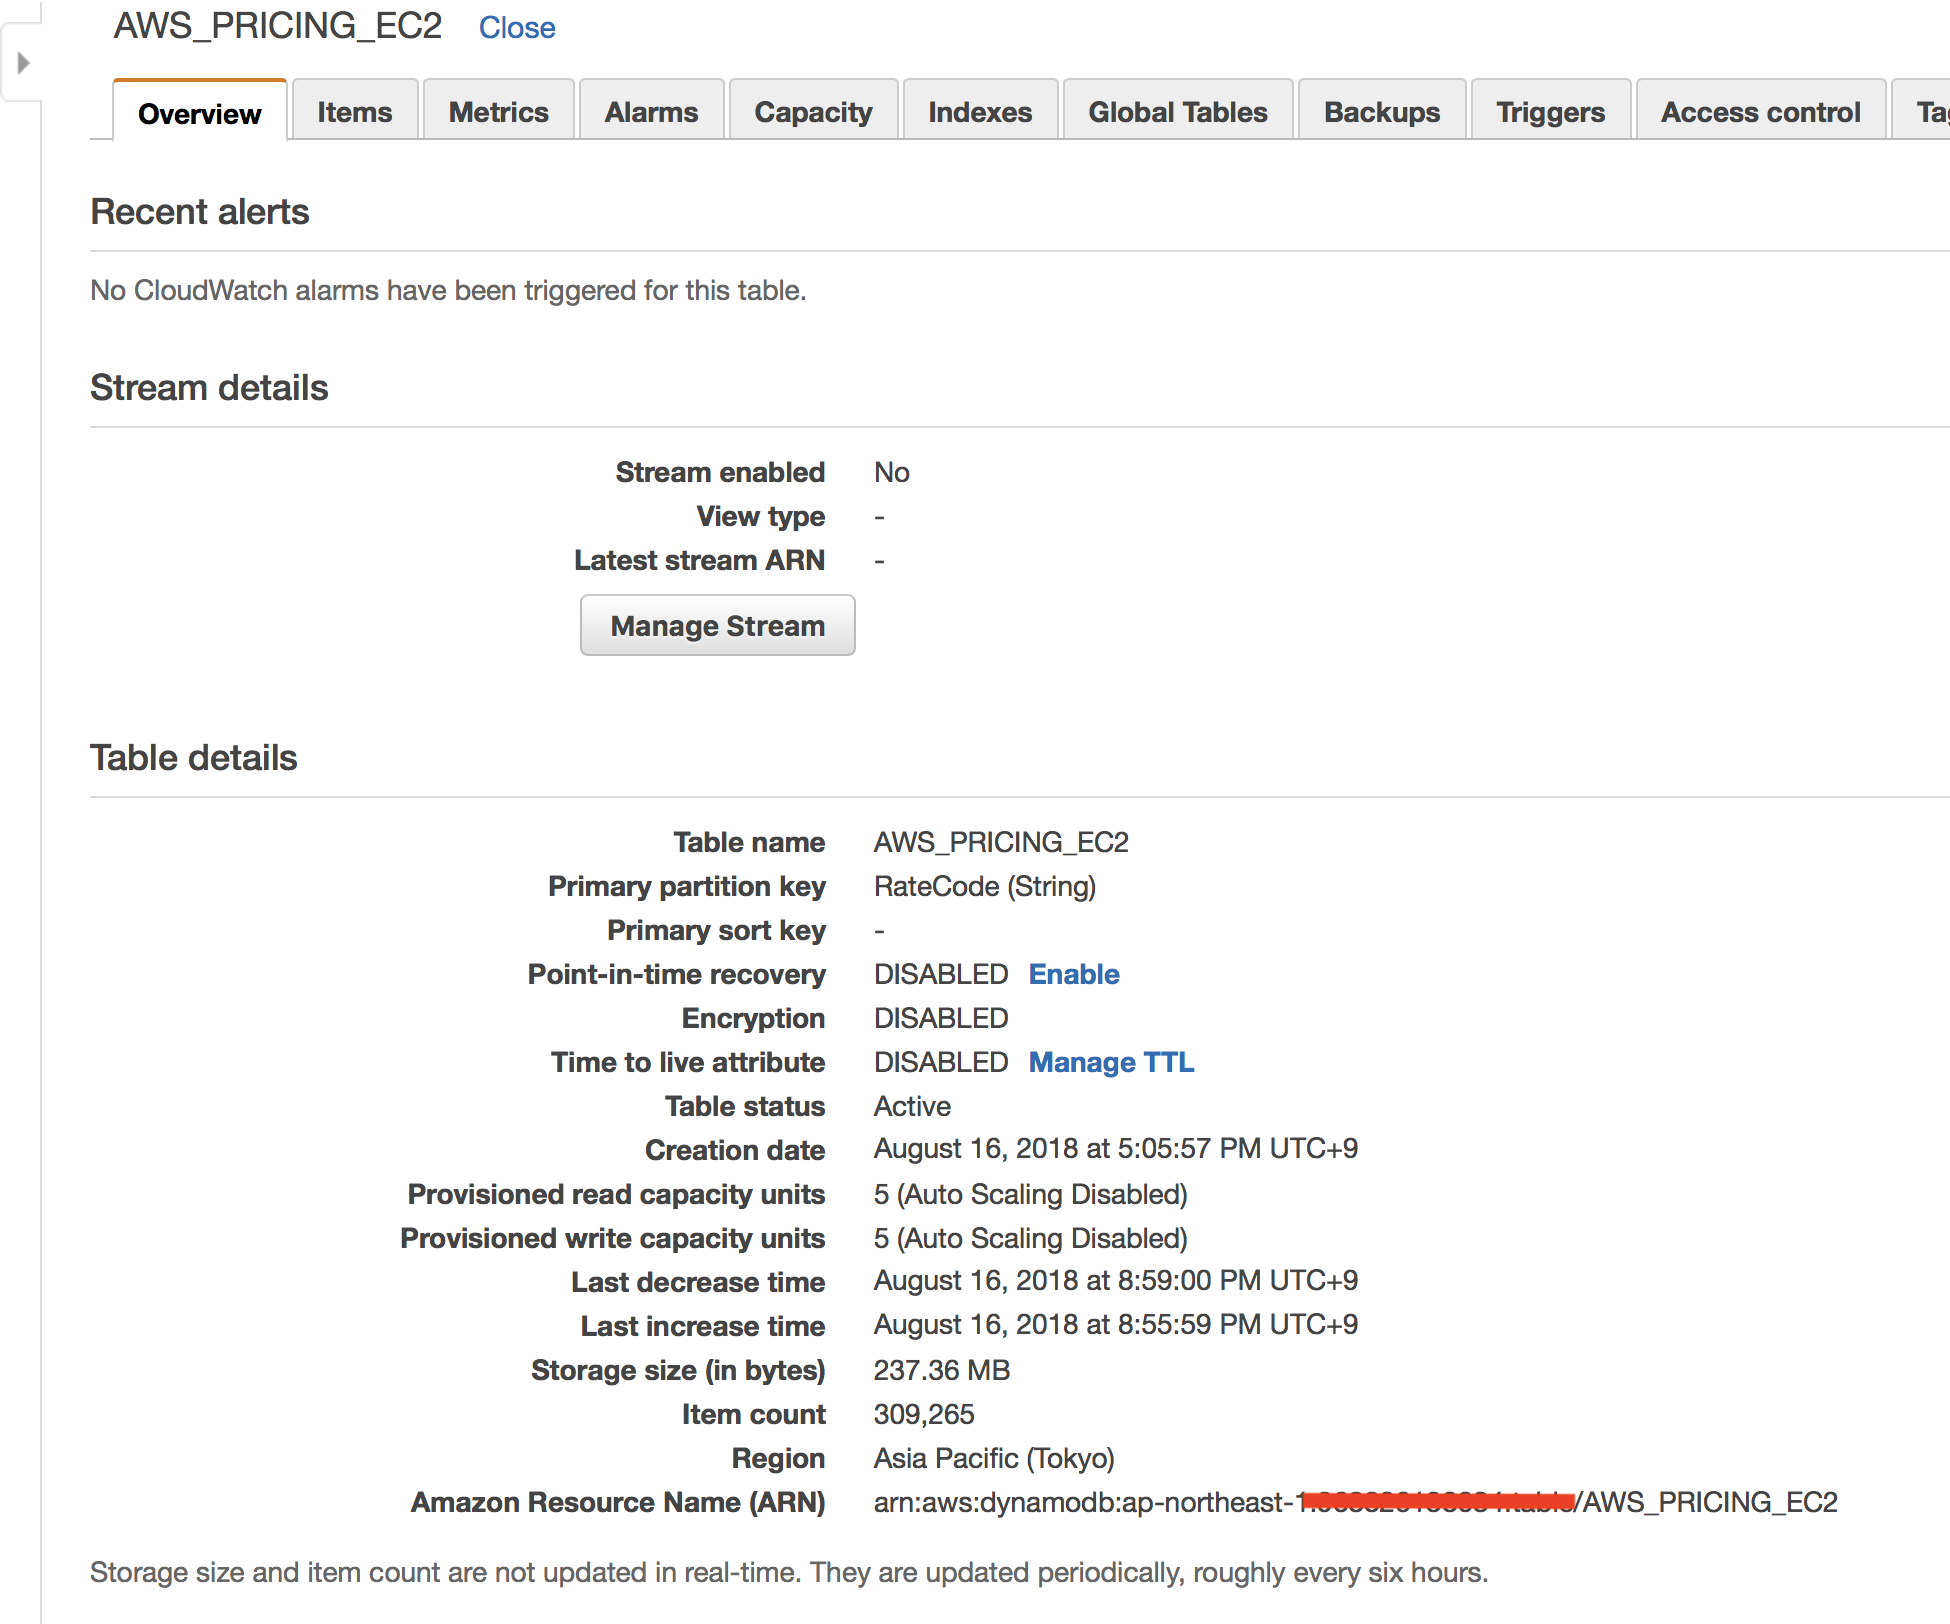View the Triggers tab
Screen dimensions: 1950x1624
(x=1551, y=112)
